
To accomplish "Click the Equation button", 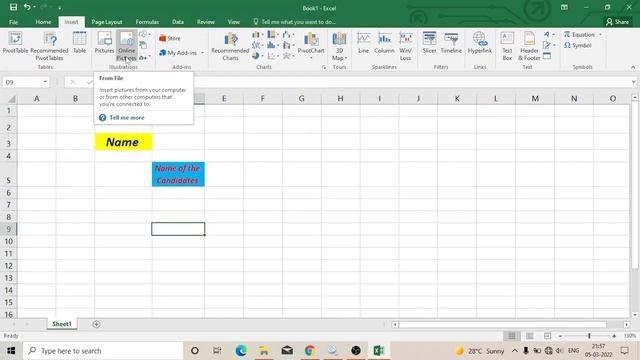I will (x=579, y=35).
